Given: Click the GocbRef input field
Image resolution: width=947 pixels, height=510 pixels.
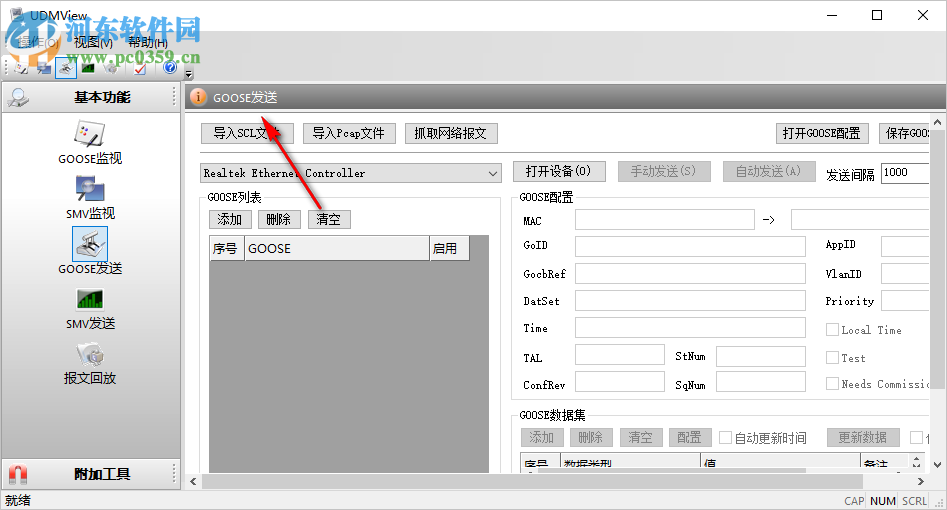Looking at the screenshot, I should pyautogui.click(x=690, y=273).
